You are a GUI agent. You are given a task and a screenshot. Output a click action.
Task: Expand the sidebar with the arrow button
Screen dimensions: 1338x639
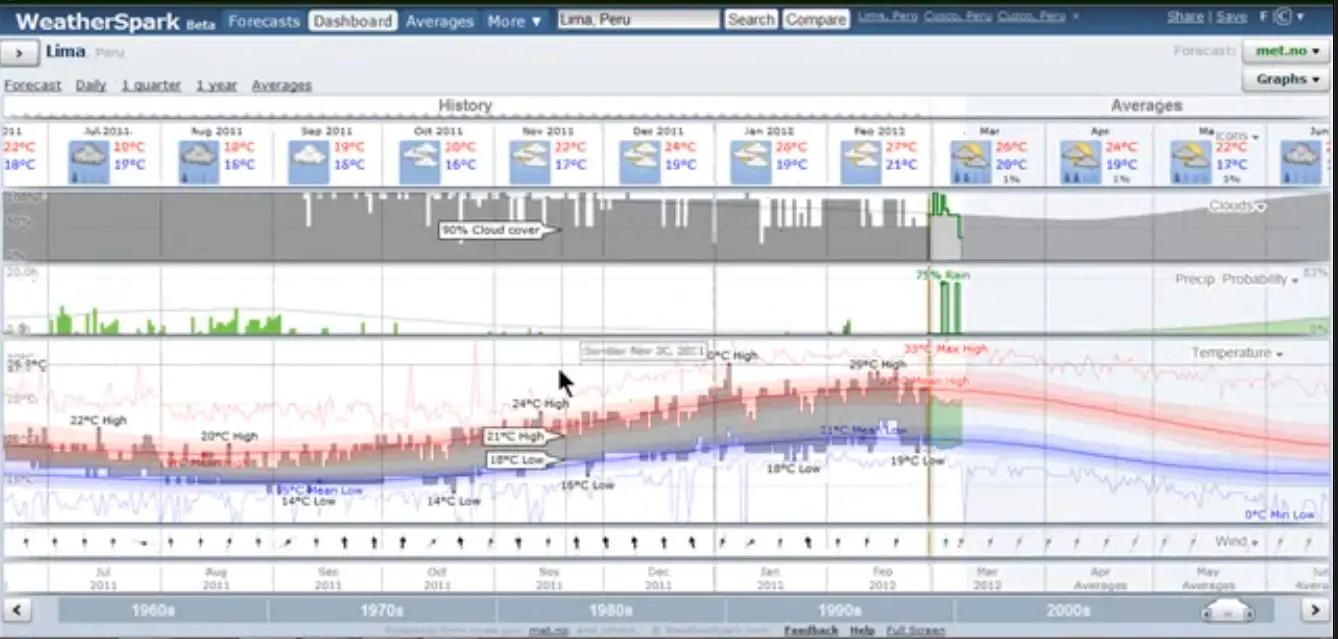[x=20, y=53]
